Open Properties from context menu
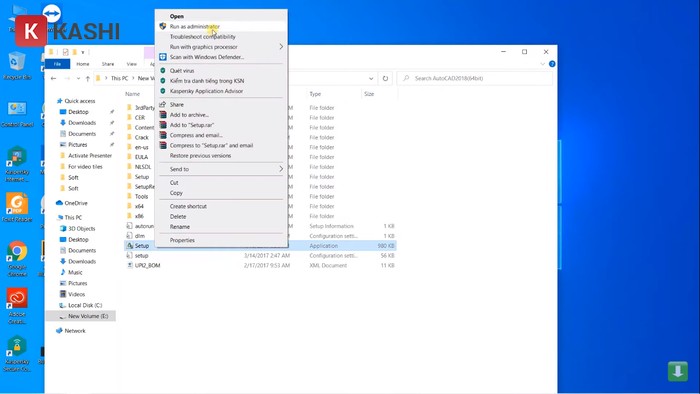The image size is (700, 394). pos(221,240)
